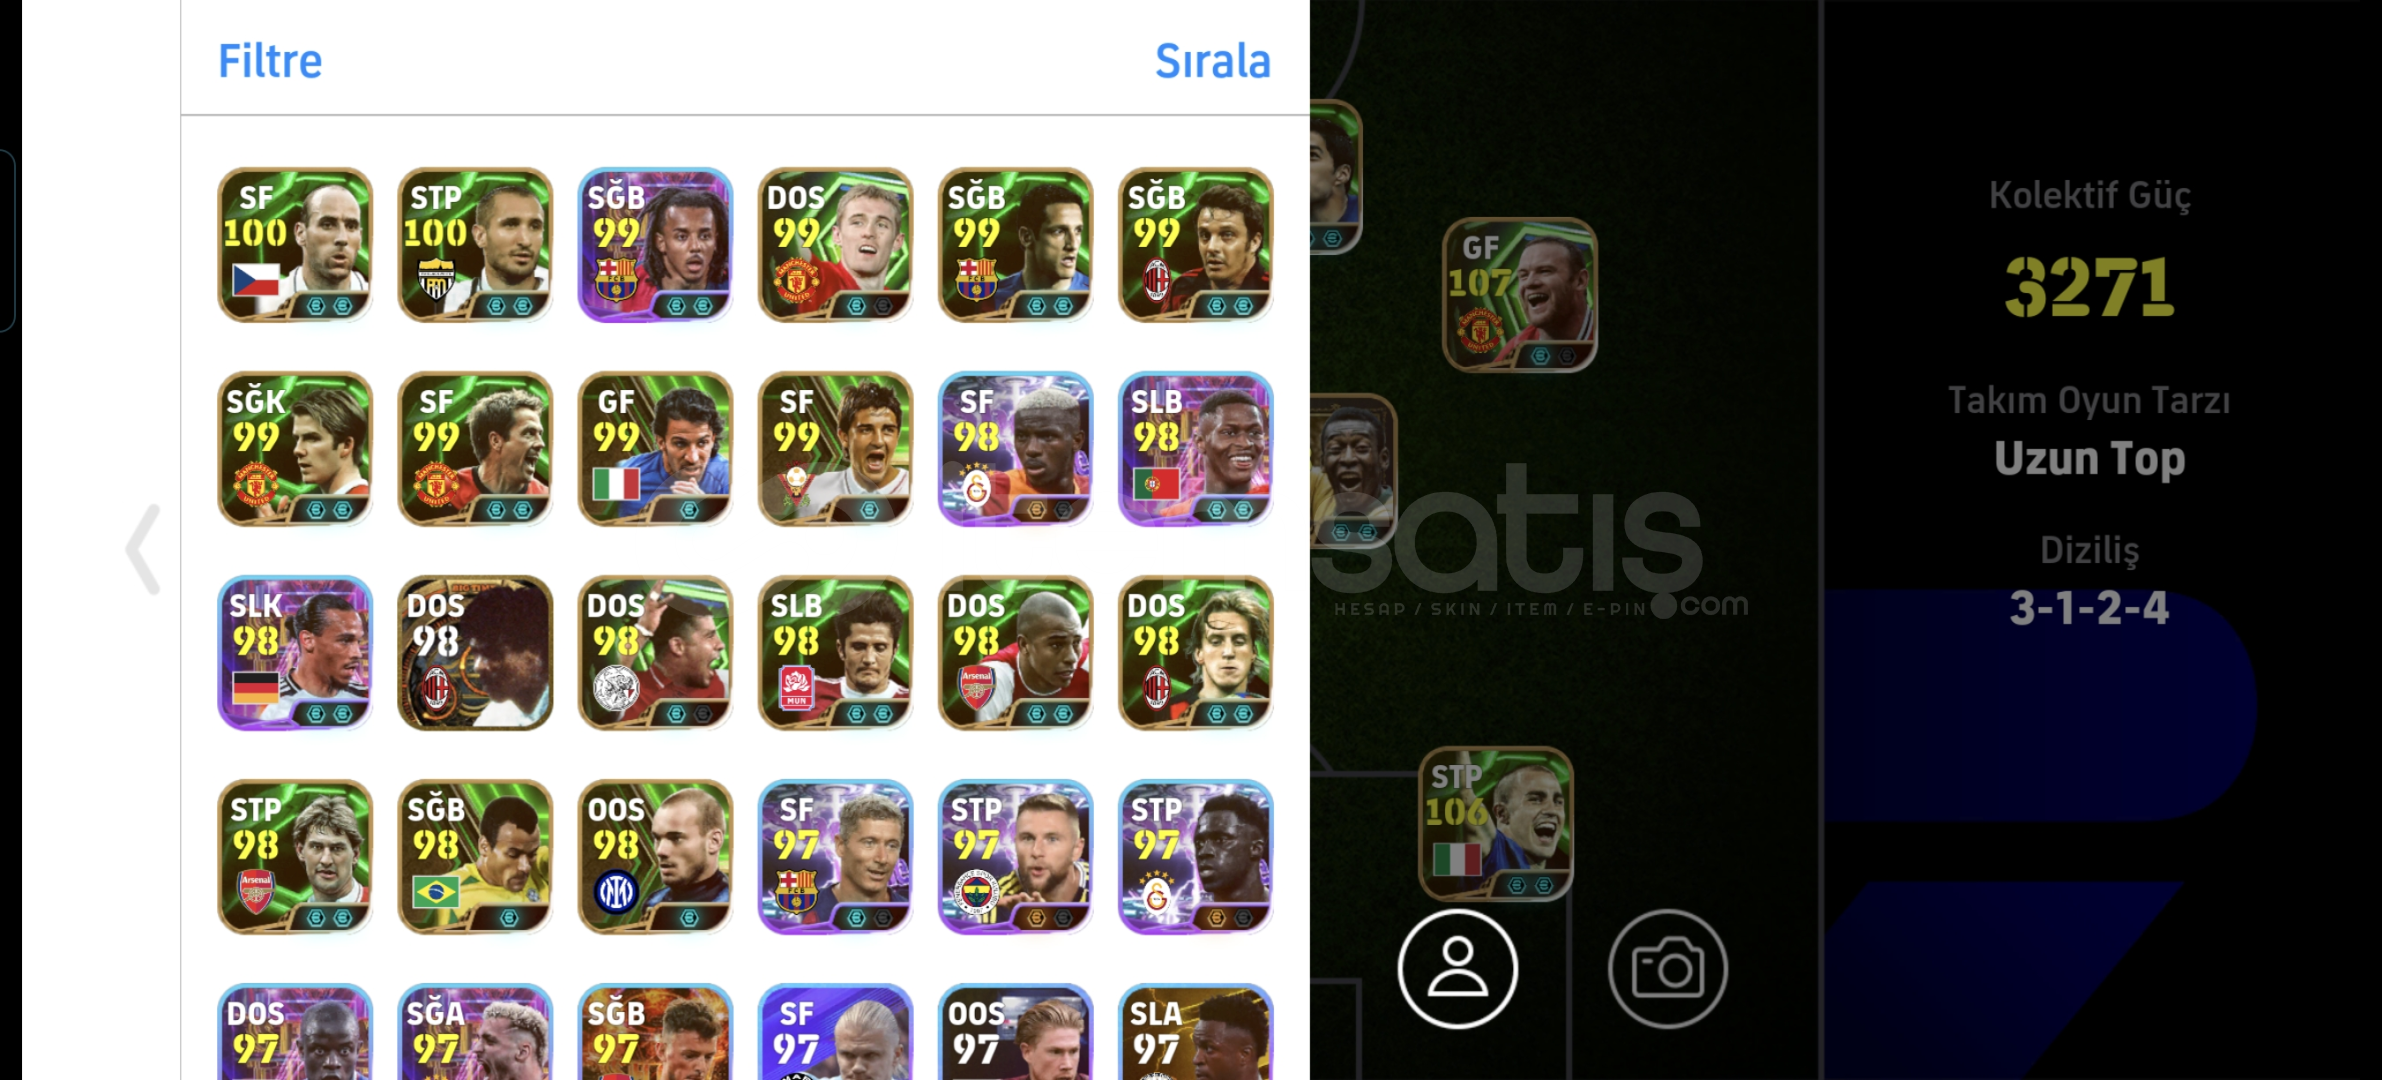Viewport: 2382px width, 1080px height.
Task: Open the Filtre options
Action: pos(270,61)
